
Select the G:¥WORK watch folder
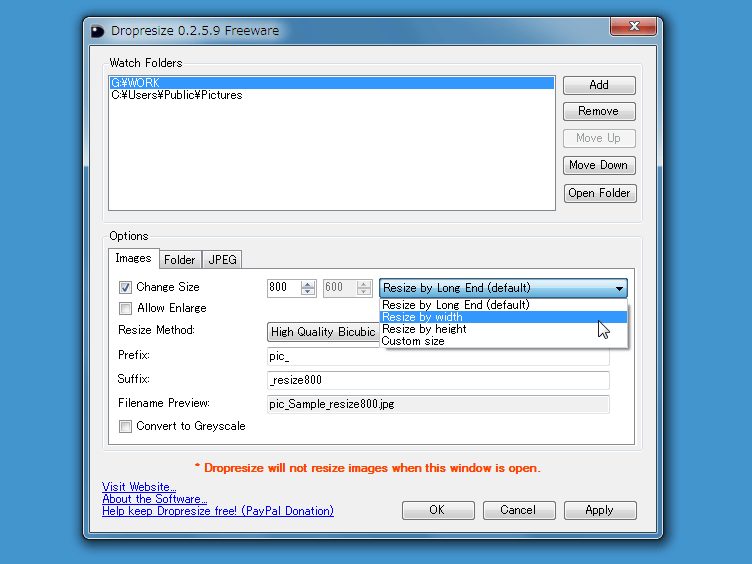[x=331, y=82]
